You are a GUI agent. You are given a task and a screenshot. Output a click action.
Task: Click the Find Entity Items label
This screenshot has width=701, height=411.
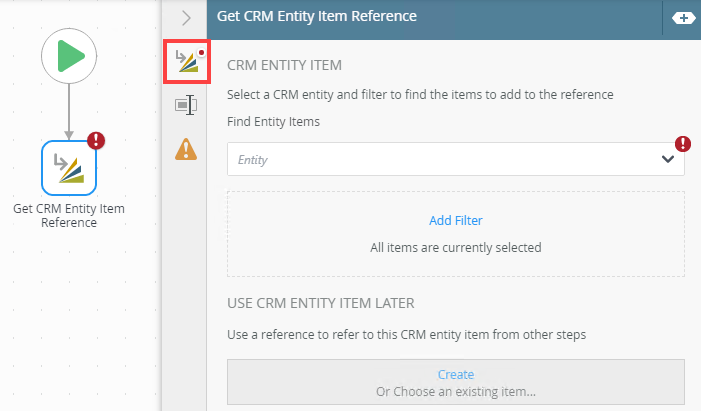pos(273,122)
